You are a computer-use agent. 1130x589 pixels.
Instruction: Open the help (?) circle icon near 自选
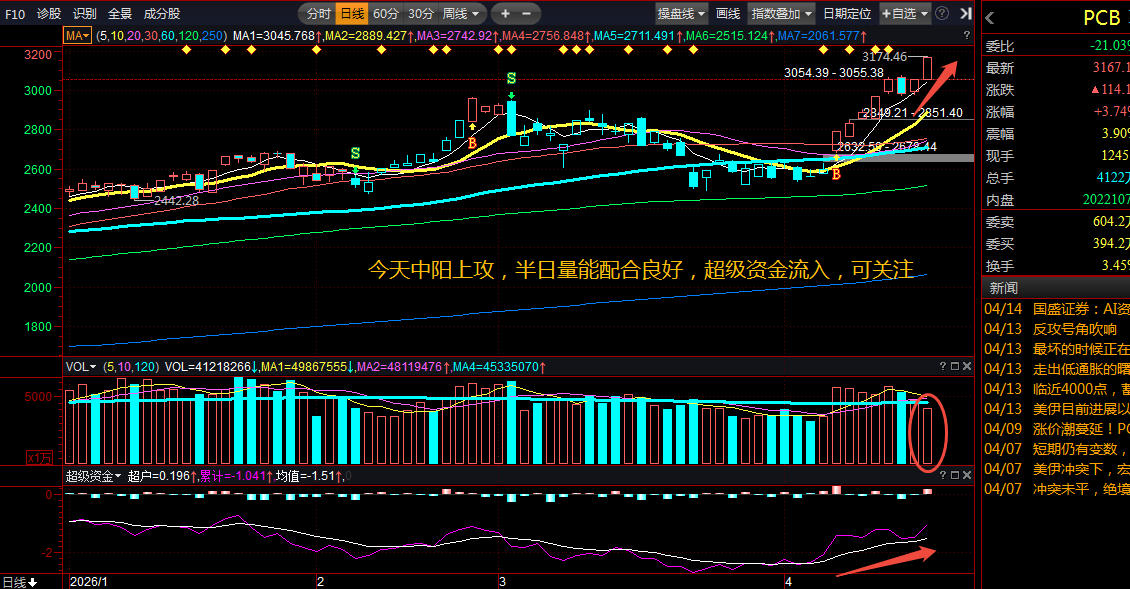(942, 13)
